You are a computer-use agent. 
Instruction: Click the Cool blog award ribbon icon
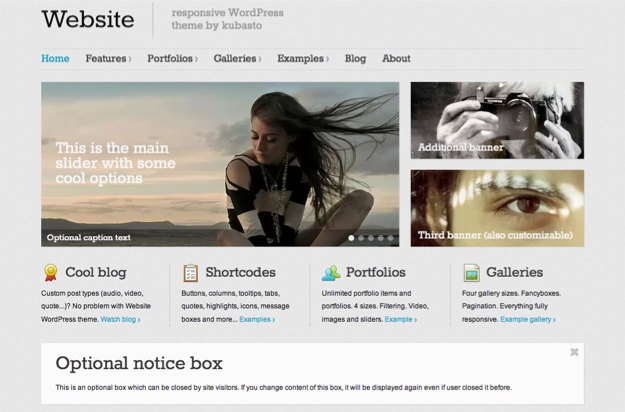[50, 272]
